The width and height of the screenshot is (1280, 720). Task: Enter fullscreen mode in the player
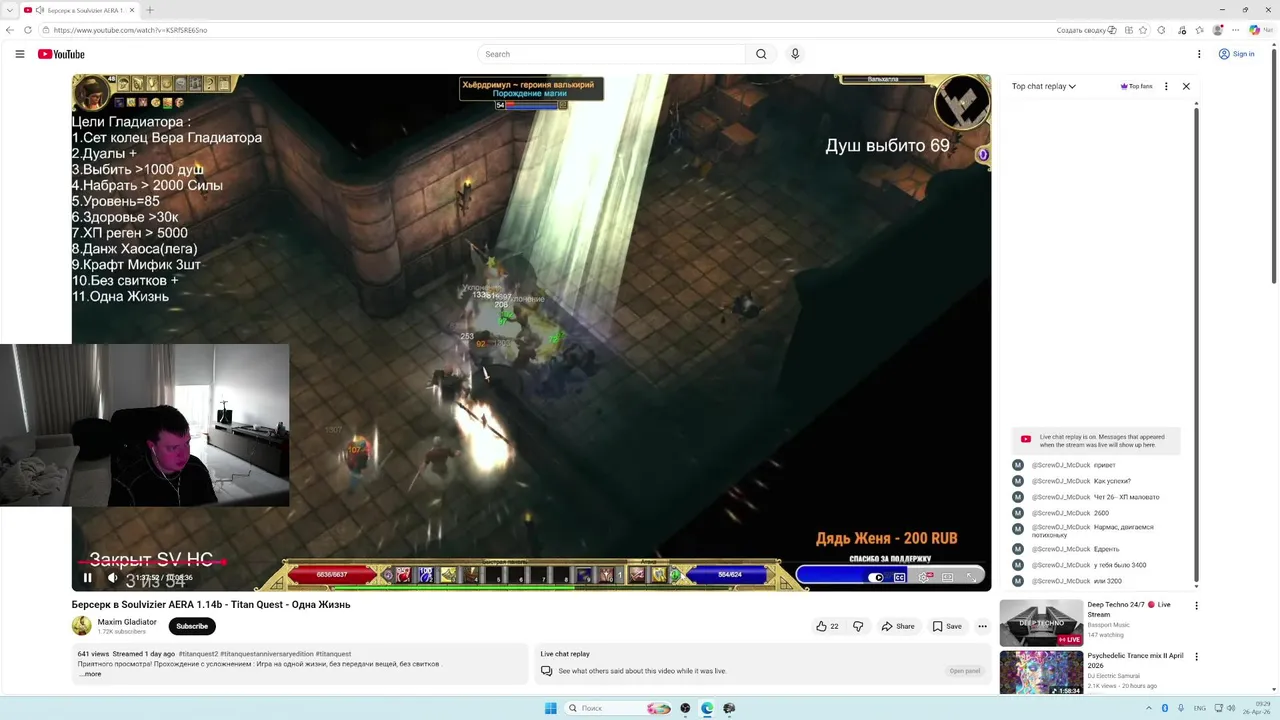(x=971, y=577)
